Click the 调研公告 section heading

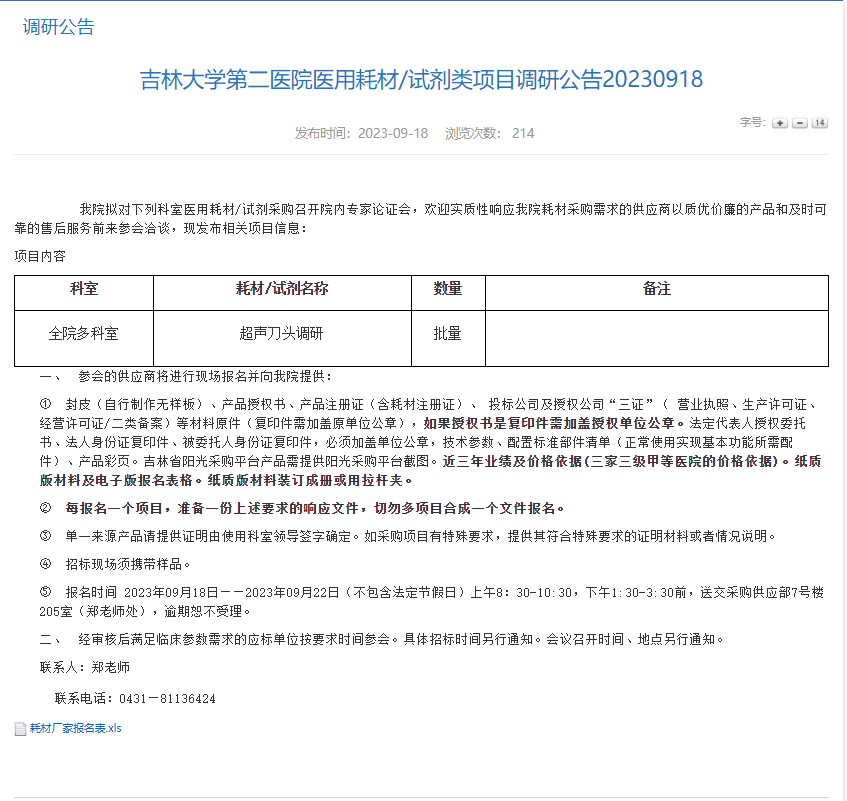pos(58,27)
